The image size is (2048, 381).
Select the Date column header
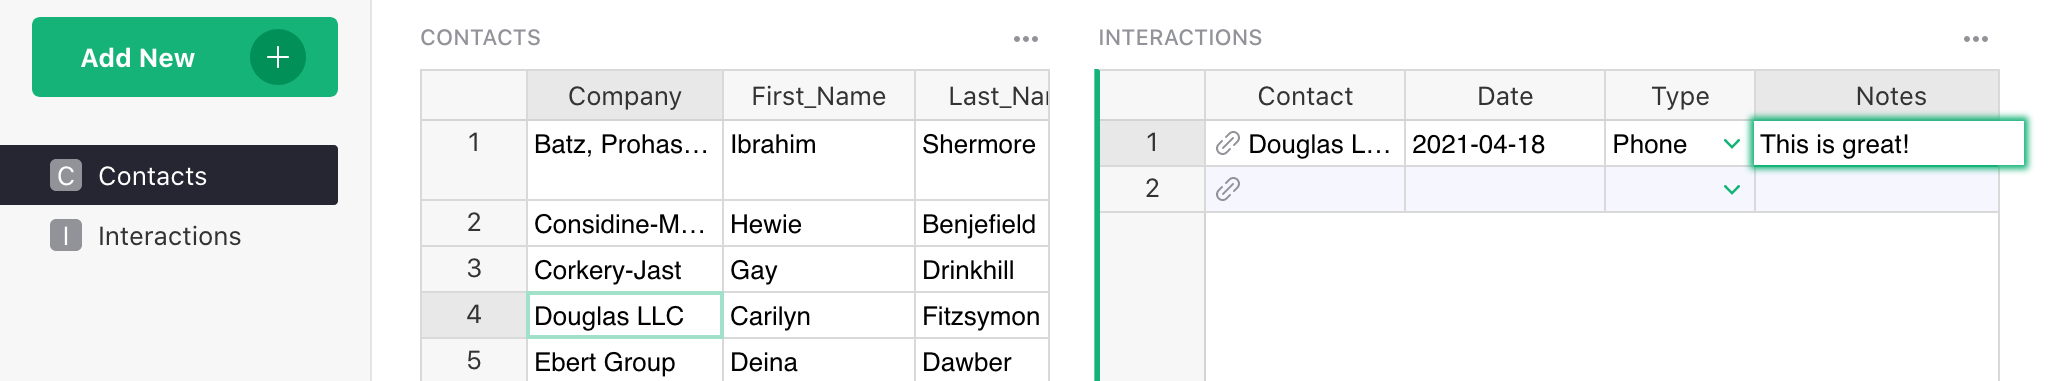pos(1505,96)
